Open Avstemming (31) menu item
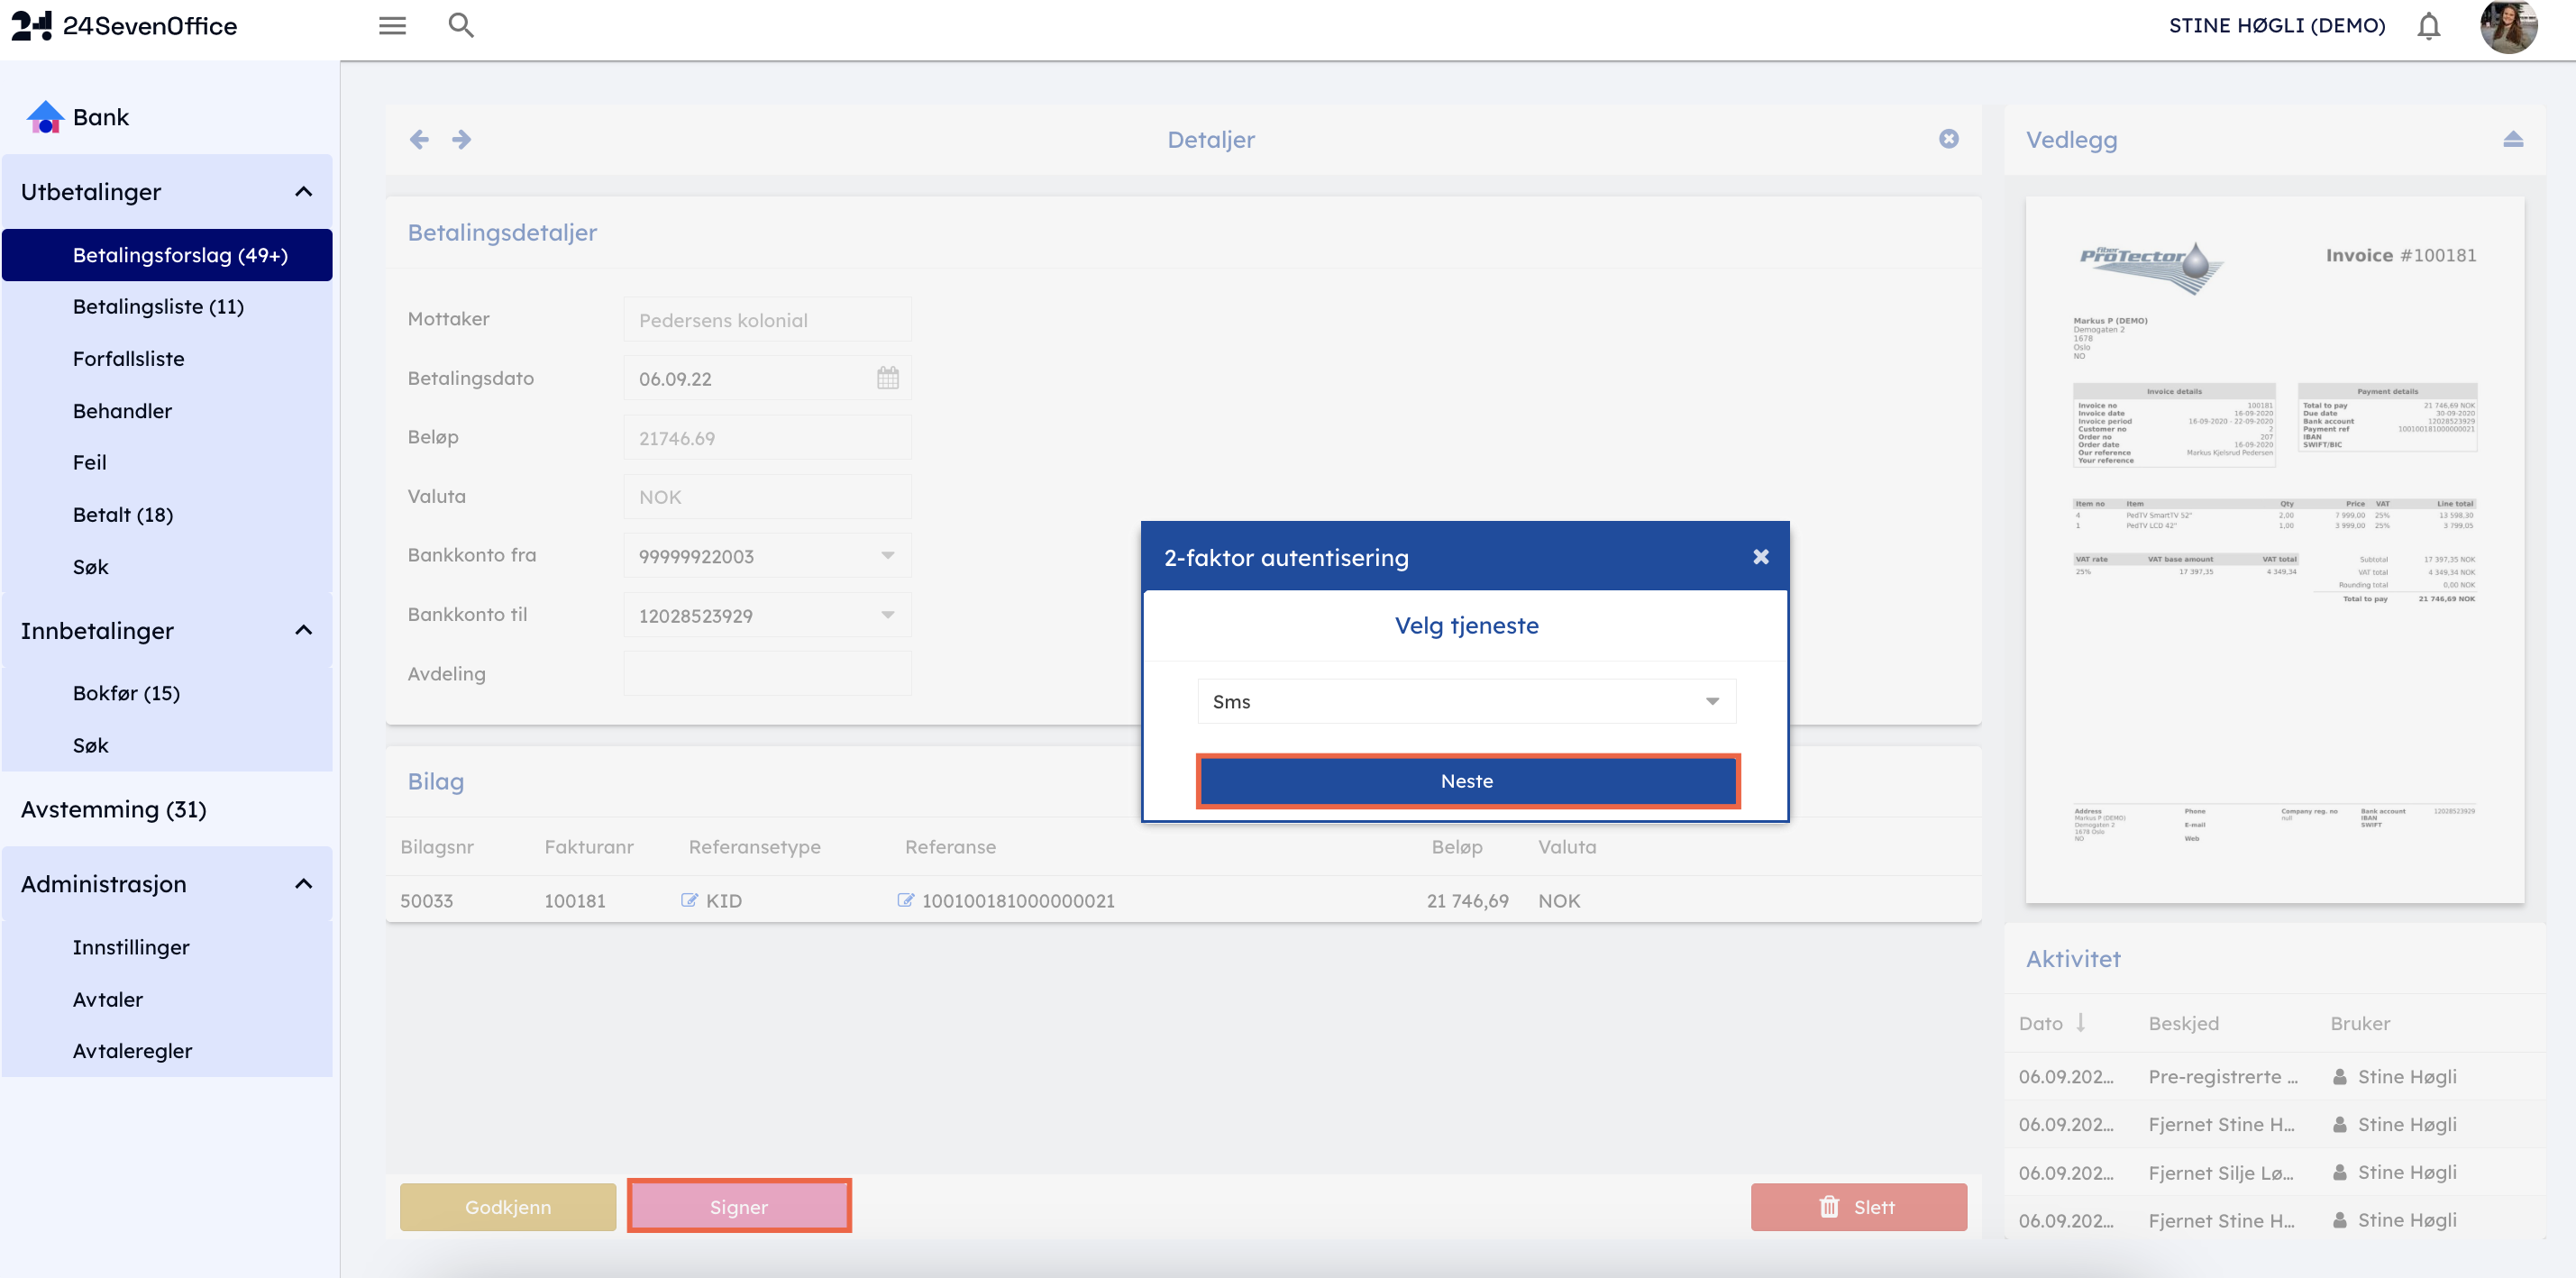 (113, 809)
